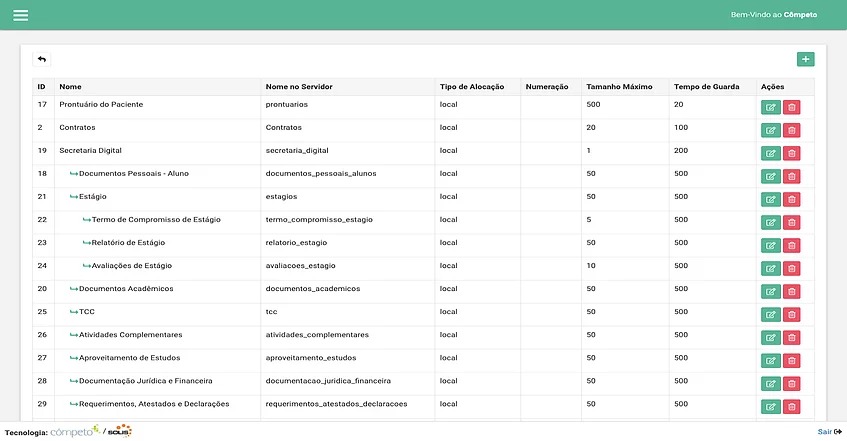Click the Nome column header
The width and height of the screenshot is (847, 441).
tap(70, 87)
